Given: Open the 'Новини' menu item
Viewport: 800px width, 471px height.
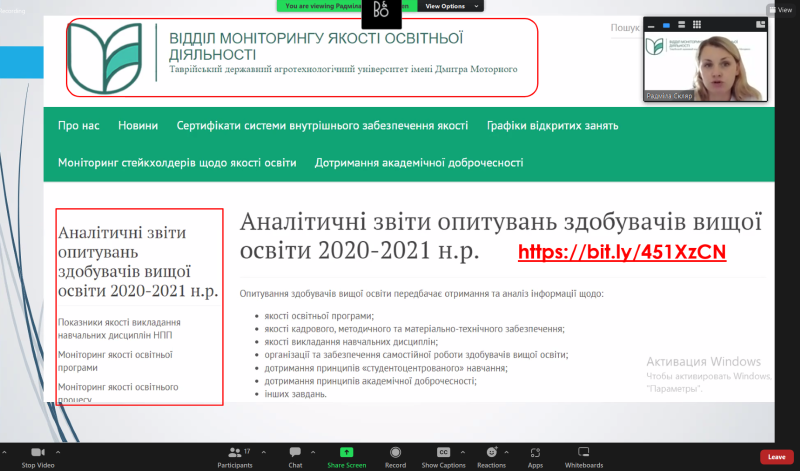Looking at the screenshot, I should (x=138, y=126).
